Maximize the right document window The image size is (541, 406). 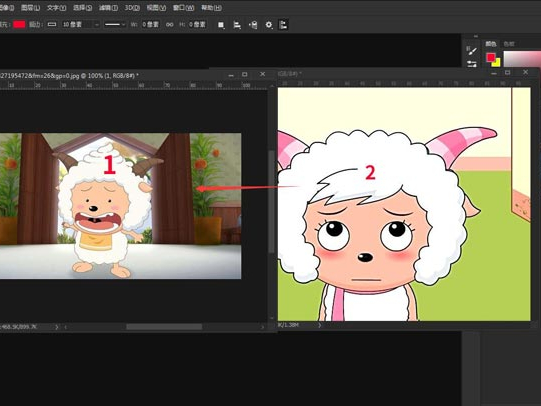(508, 72)
